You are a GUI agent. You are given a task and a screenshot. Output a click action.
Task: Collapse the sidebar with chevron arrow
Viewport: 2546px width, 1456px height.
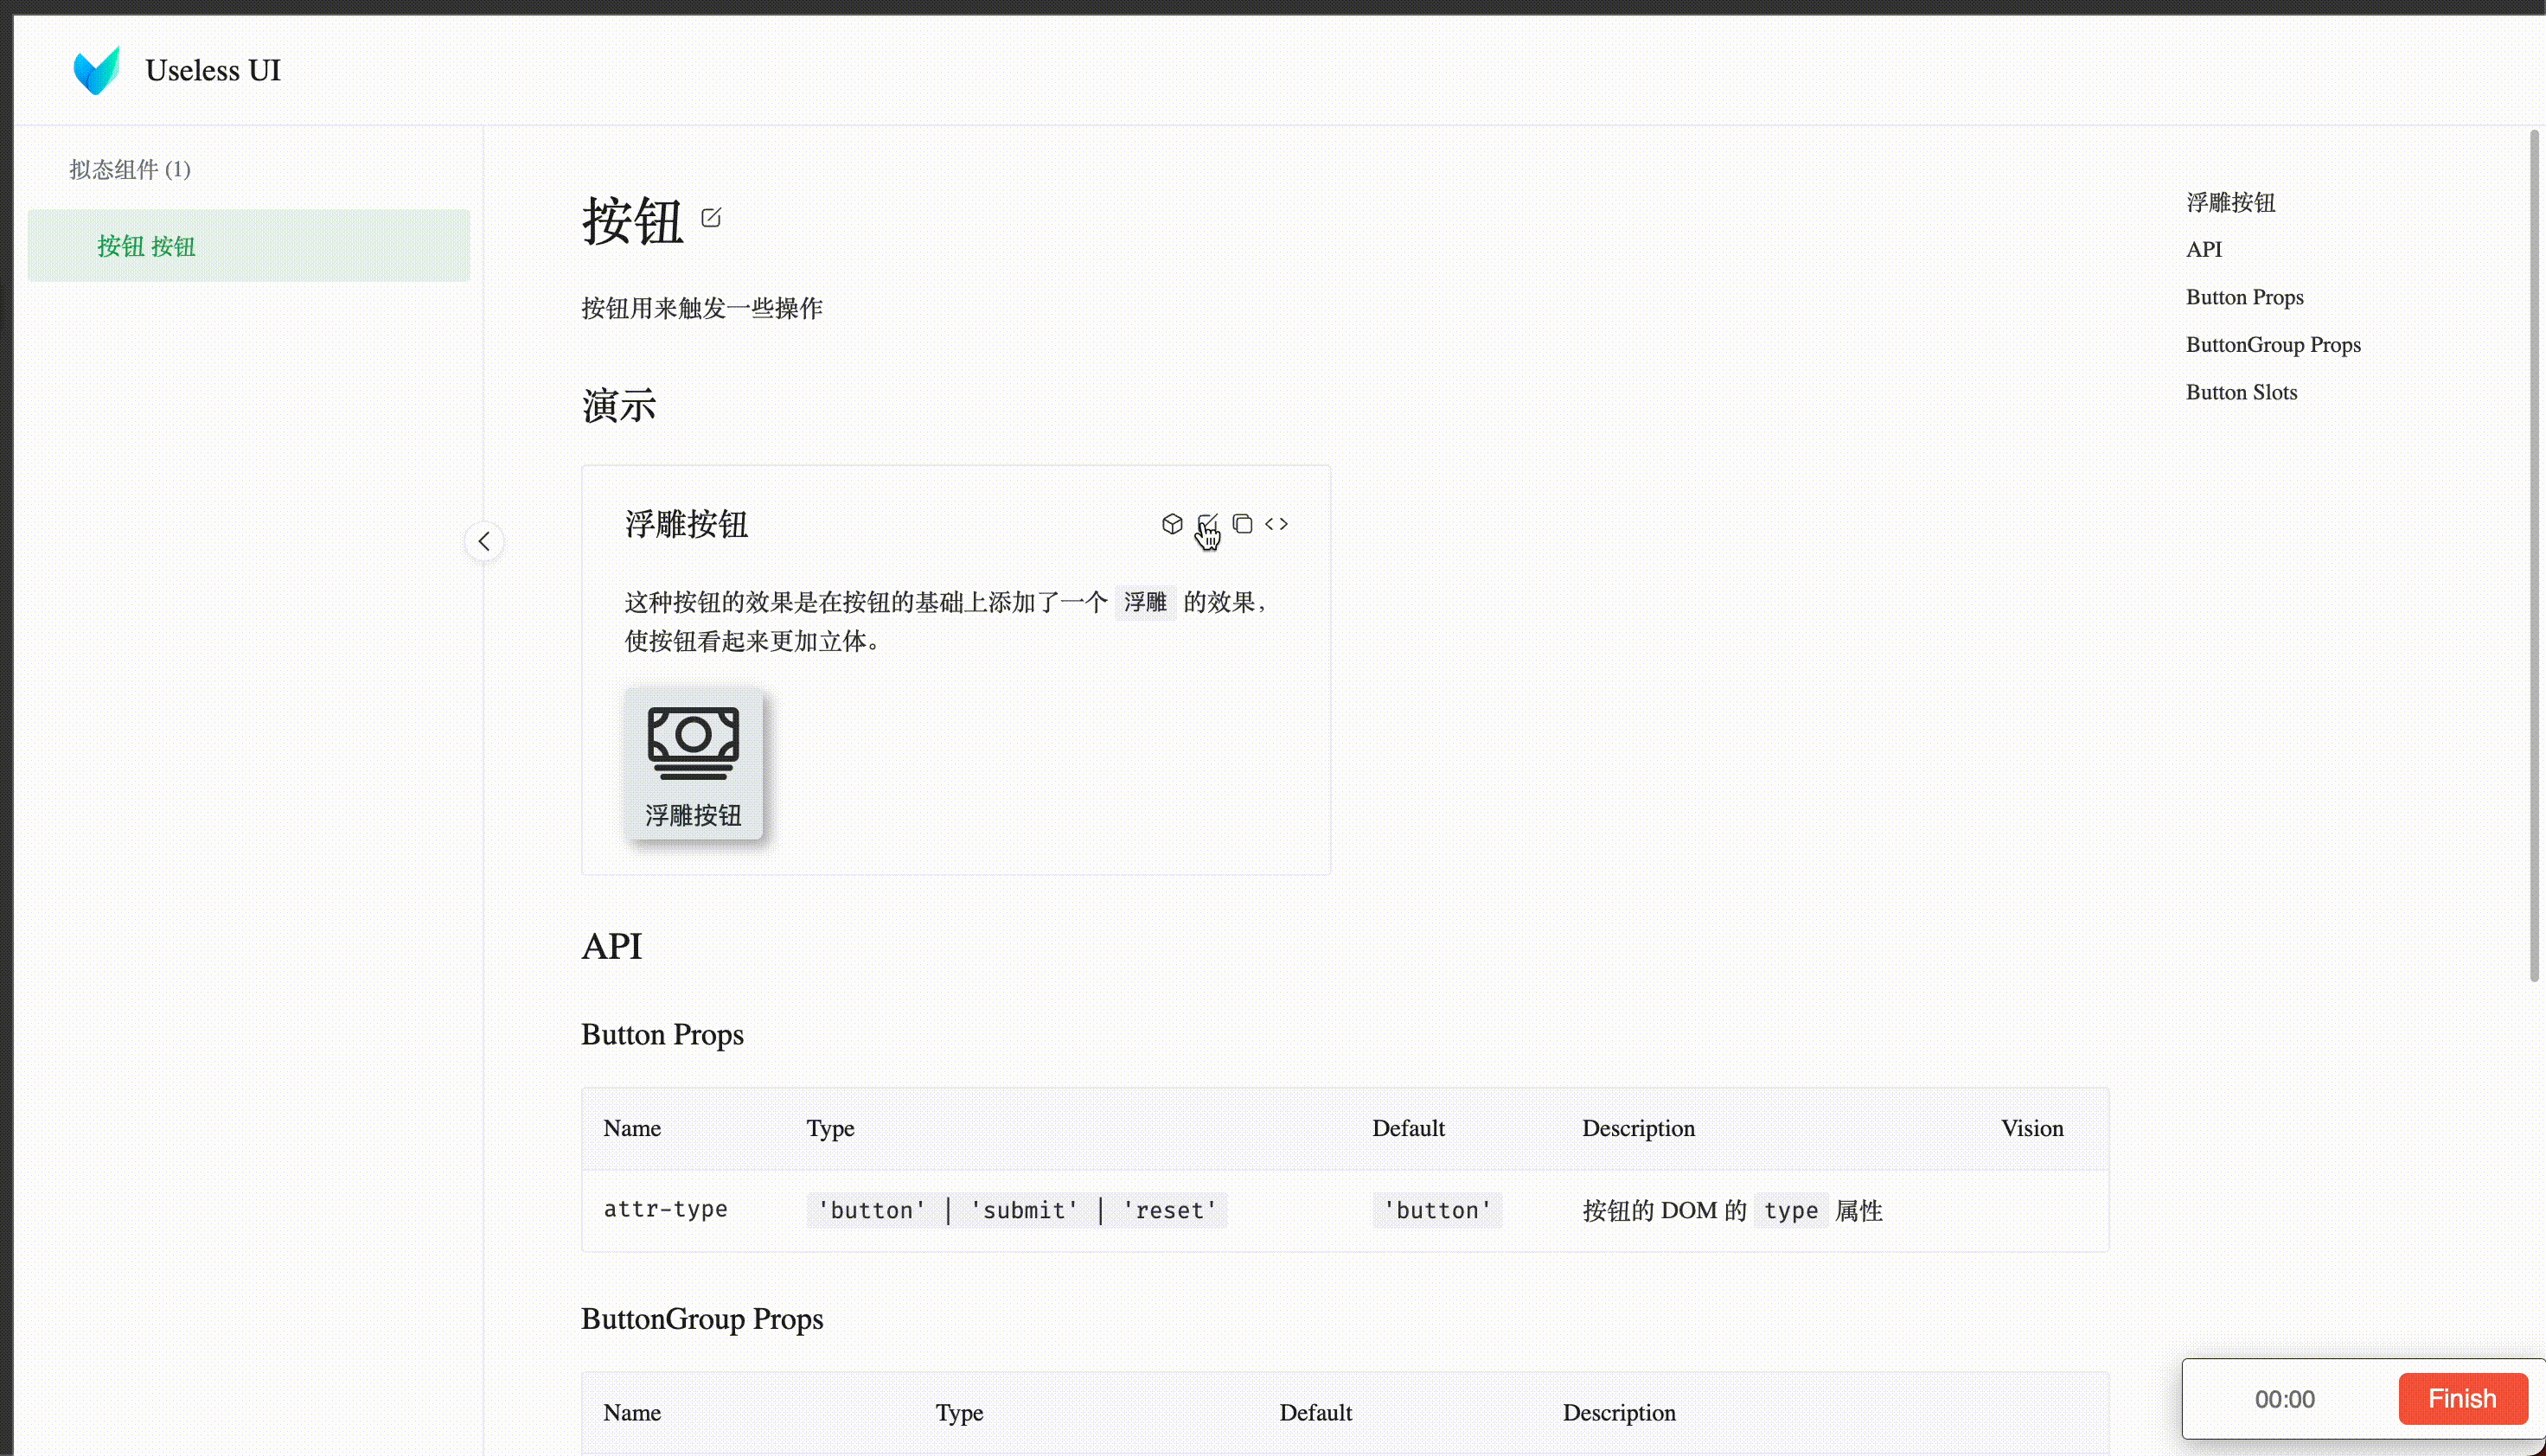point(484,541)
